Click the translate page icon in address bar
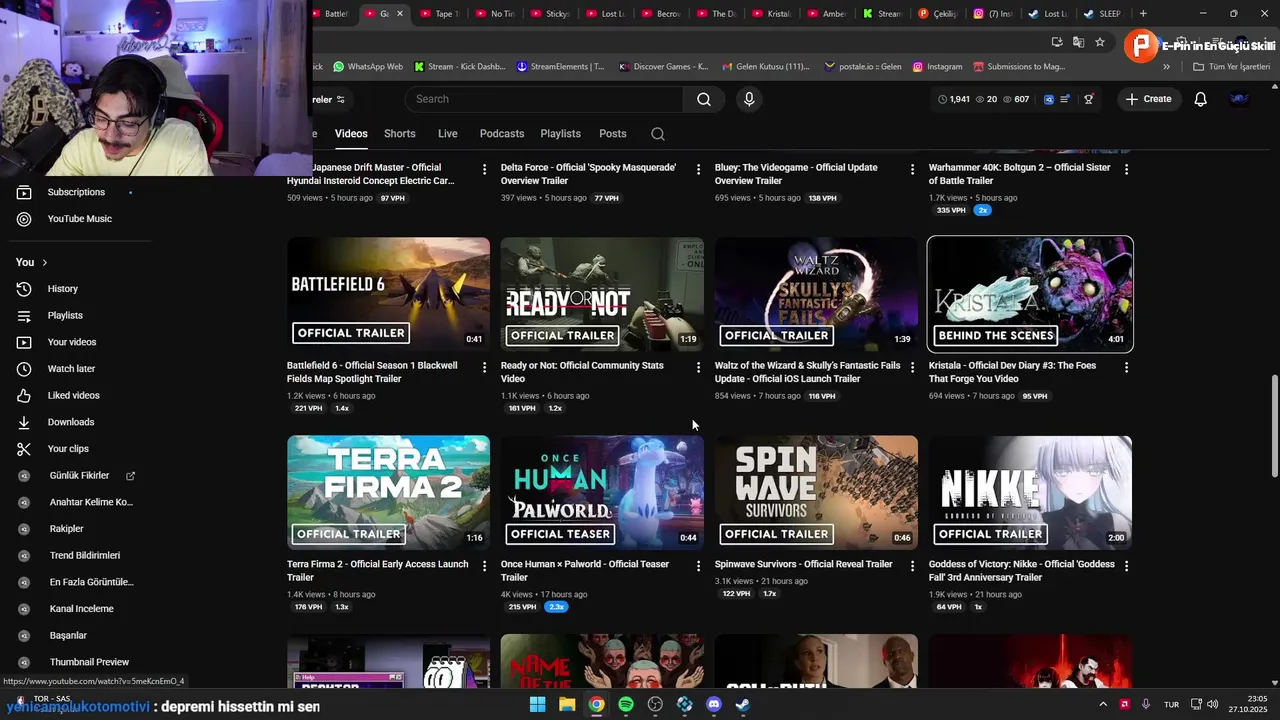The image size is (1280, 720). 1078,42
